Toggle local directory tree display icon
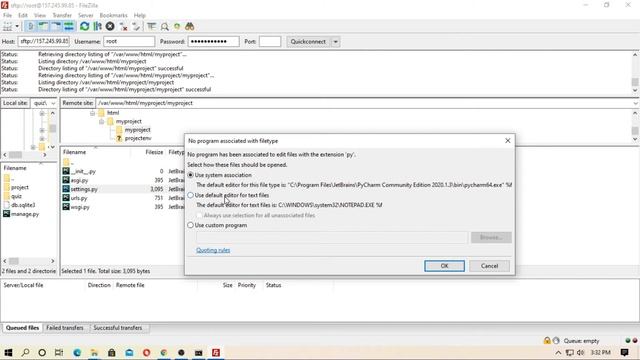640x360 pixels. pos(43,27)
